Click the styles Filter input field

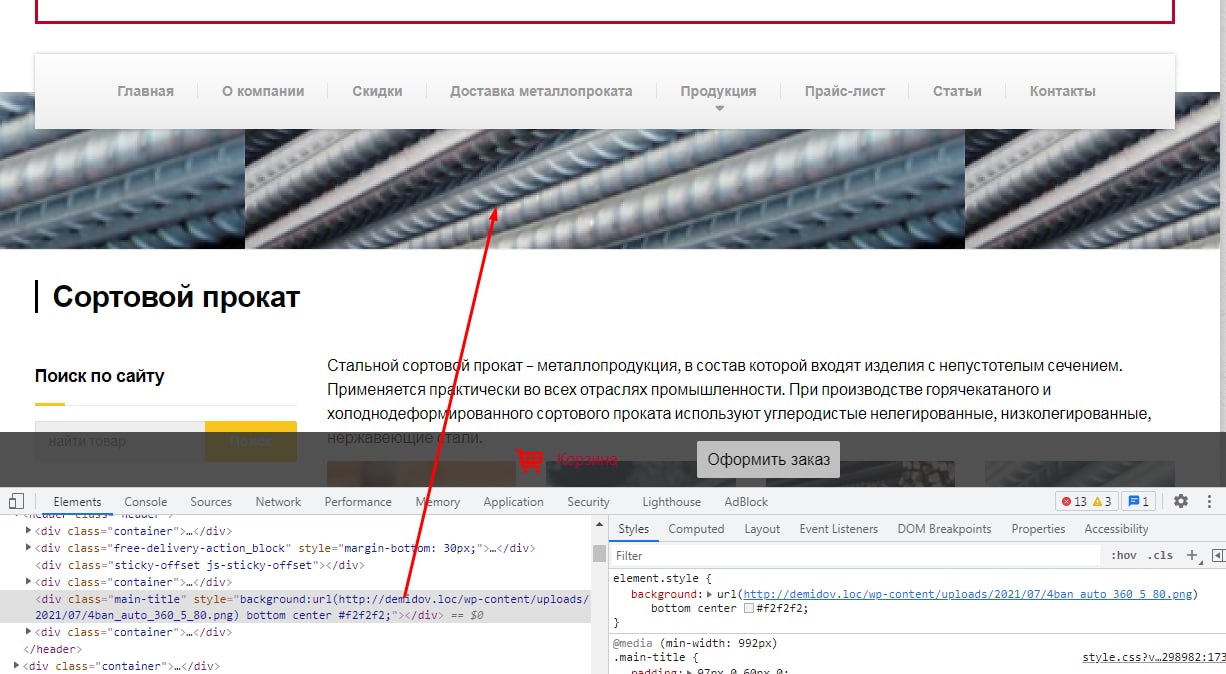tap(855, 555)
